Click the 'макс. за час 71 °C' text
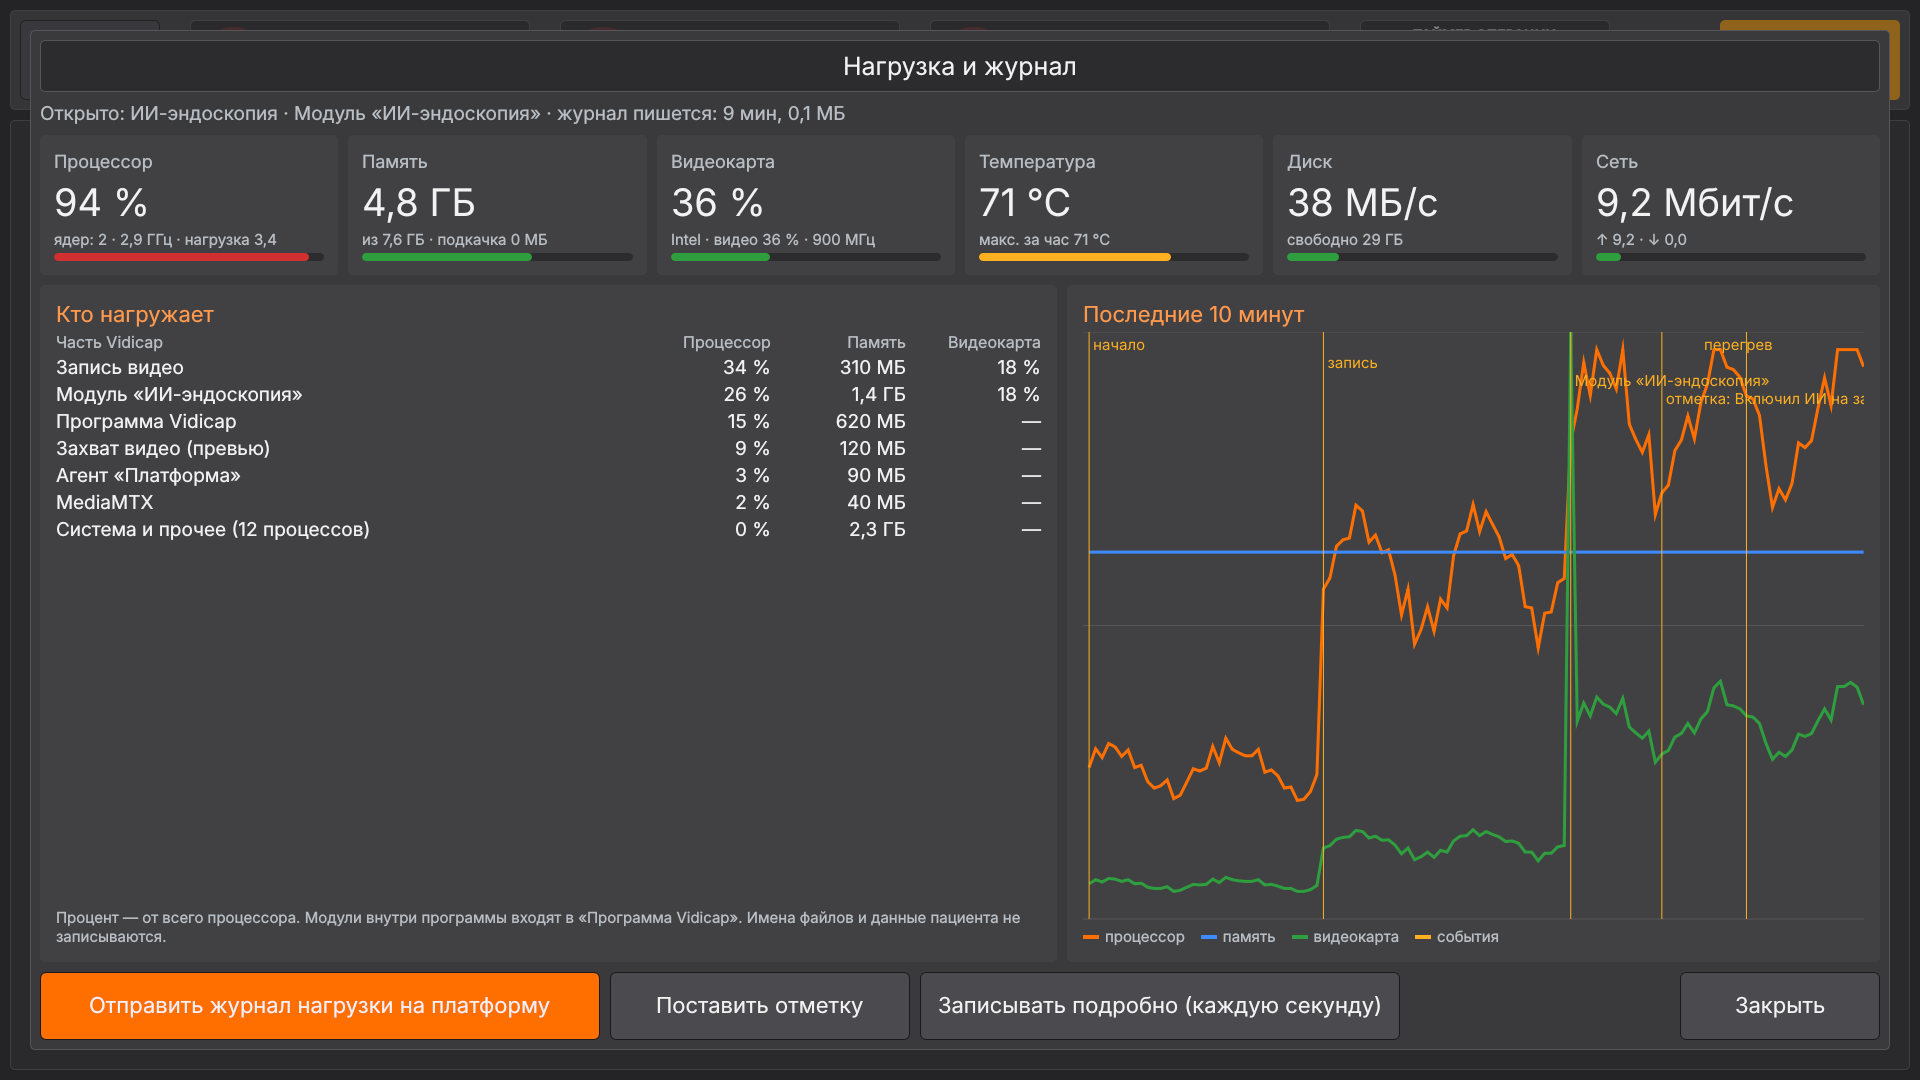The image size is (1920, 1080). click(x=1044, y=240)
